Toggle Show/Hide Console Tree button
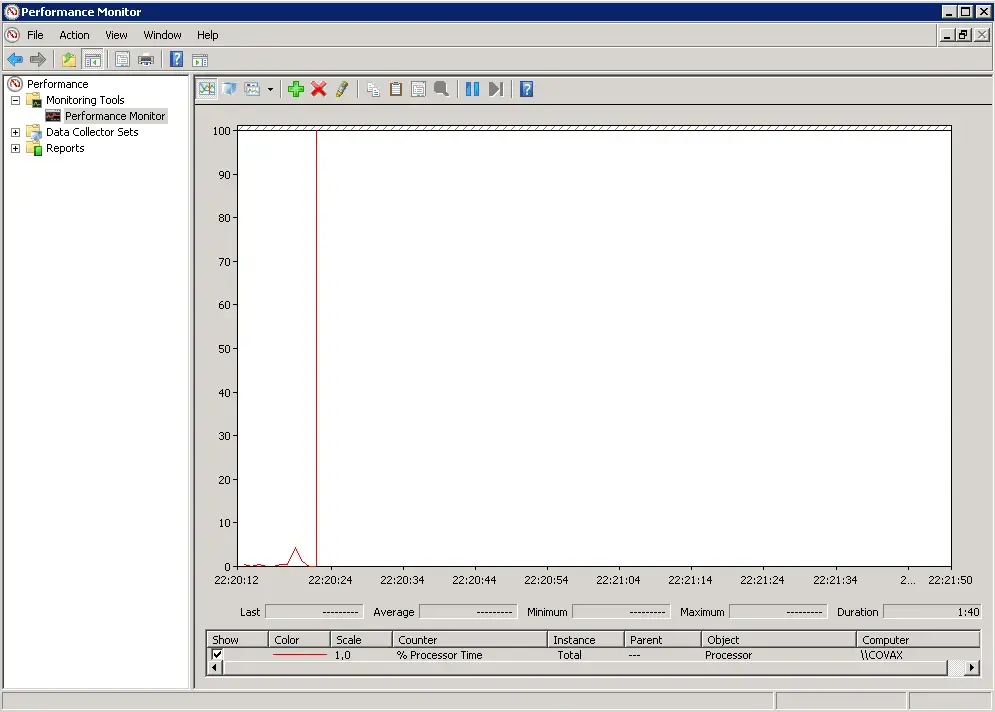 click(x=93, y=60)
